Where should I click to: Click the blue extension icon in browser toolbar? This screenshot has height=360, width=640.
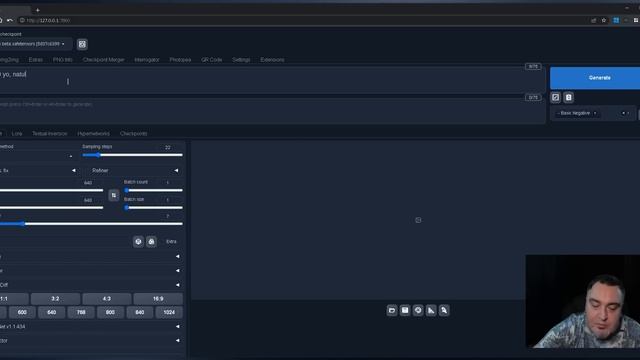tap(616, 20)
